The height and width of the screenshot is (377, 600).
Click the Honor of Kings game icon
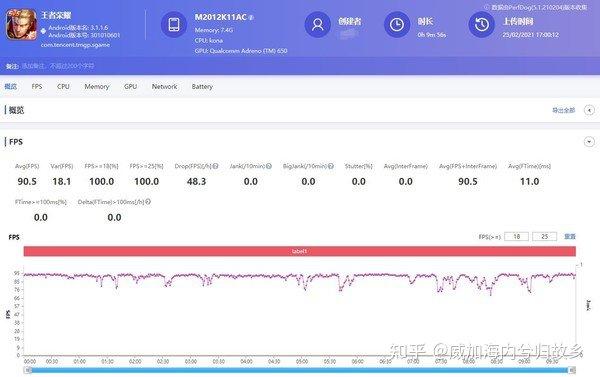click(x=22, y=24)
